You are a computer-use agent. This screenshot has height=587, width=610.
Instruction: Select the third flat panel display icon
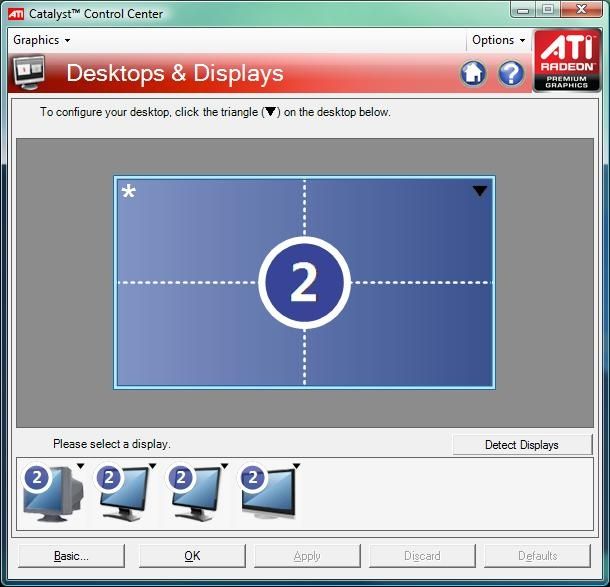[196, 493]
